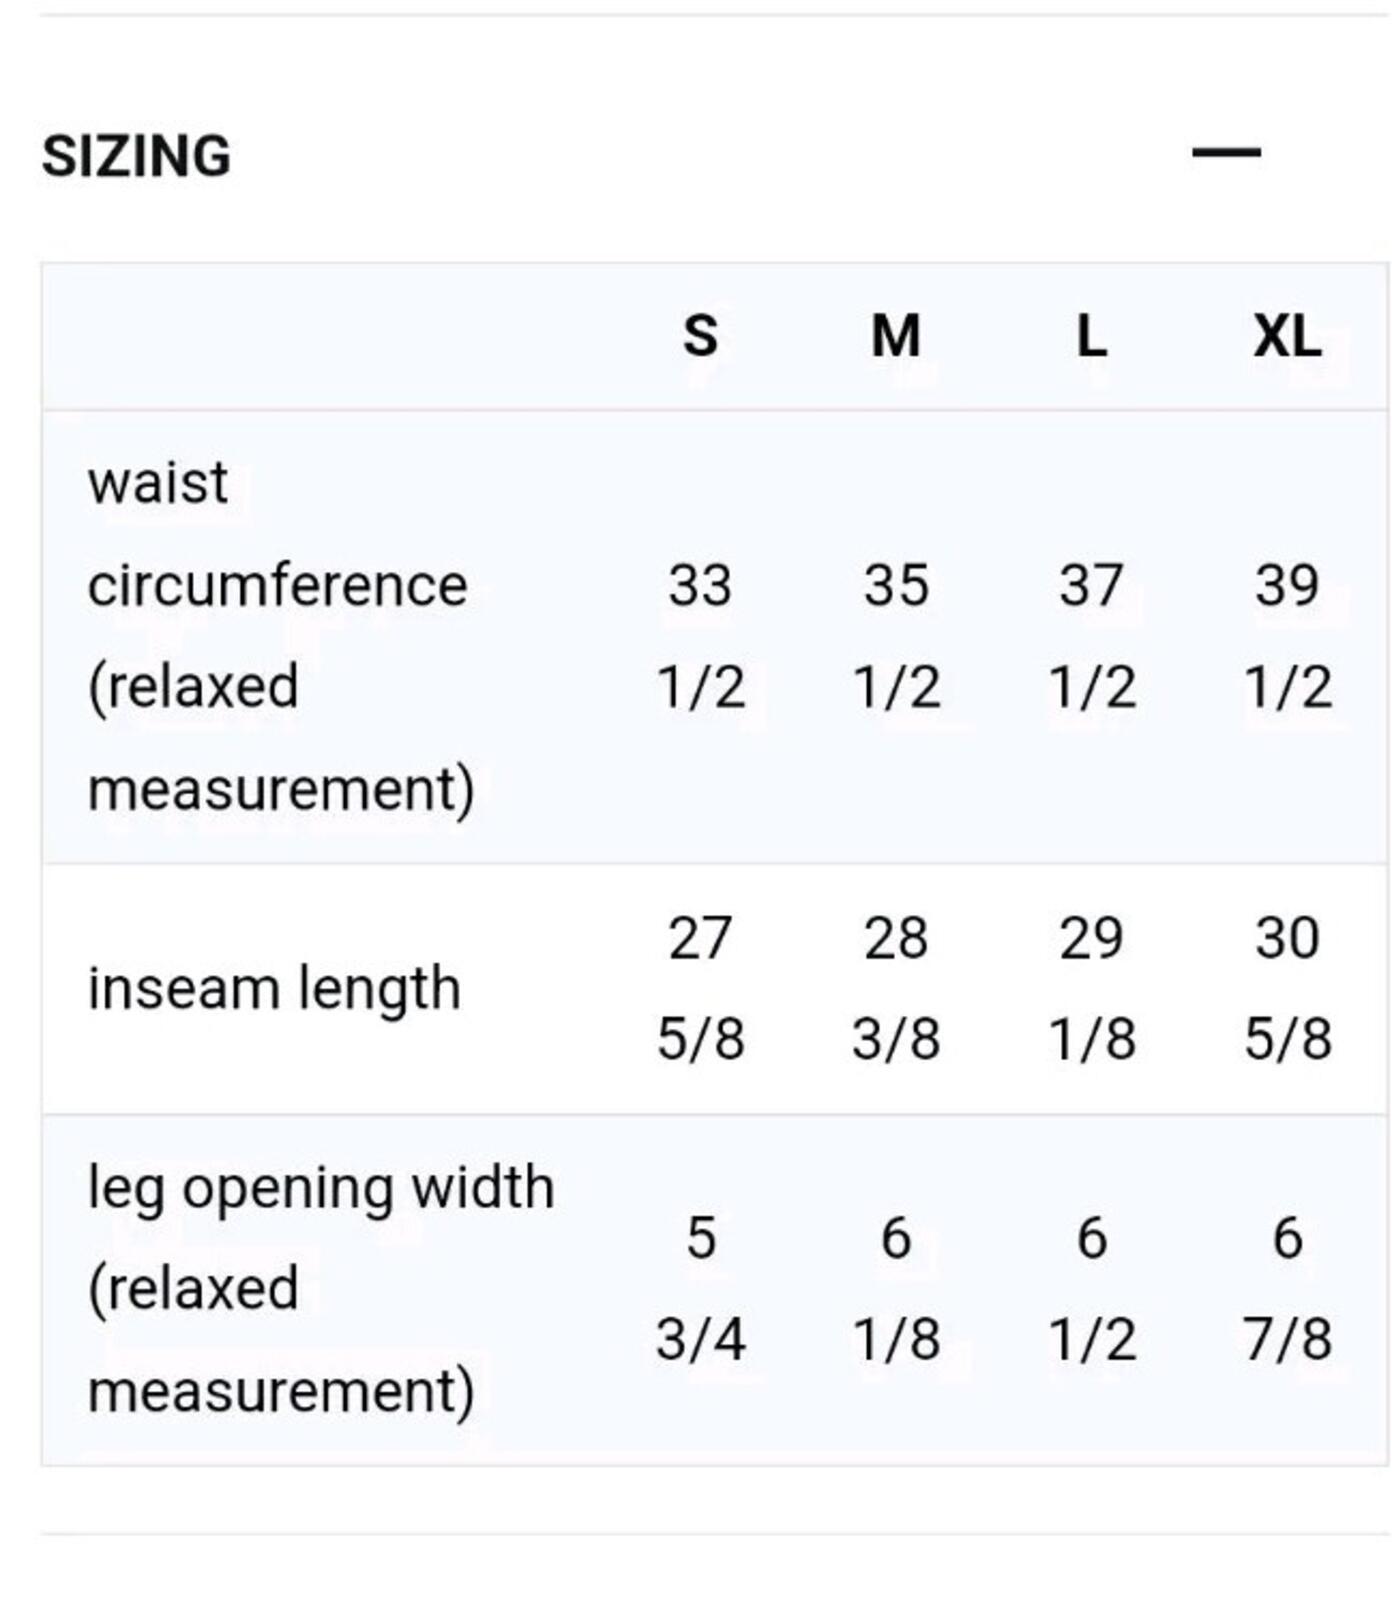This screenshot has width=1392, height=1600.
Task: Click inseam value 28 3/8 for size M
Action: tap(896, 988)
